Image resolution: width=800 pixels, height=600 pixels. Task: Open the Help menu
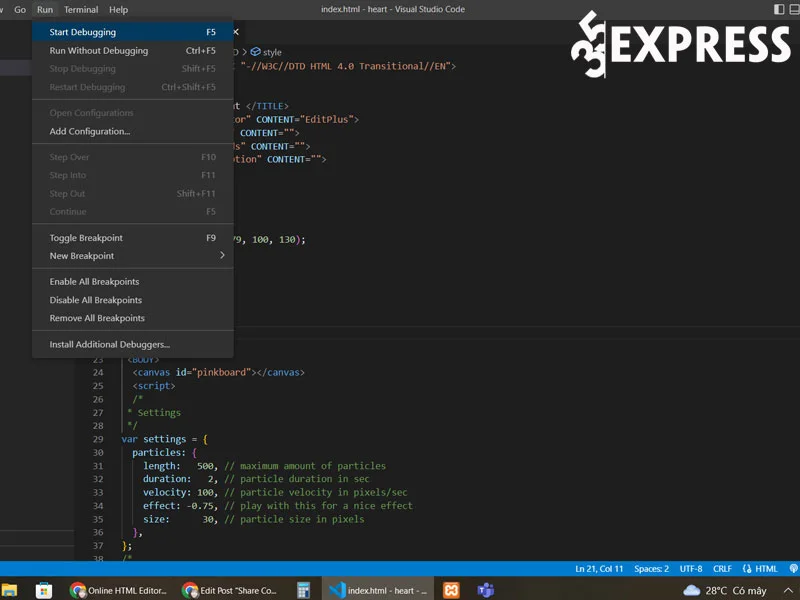[118, 10]
